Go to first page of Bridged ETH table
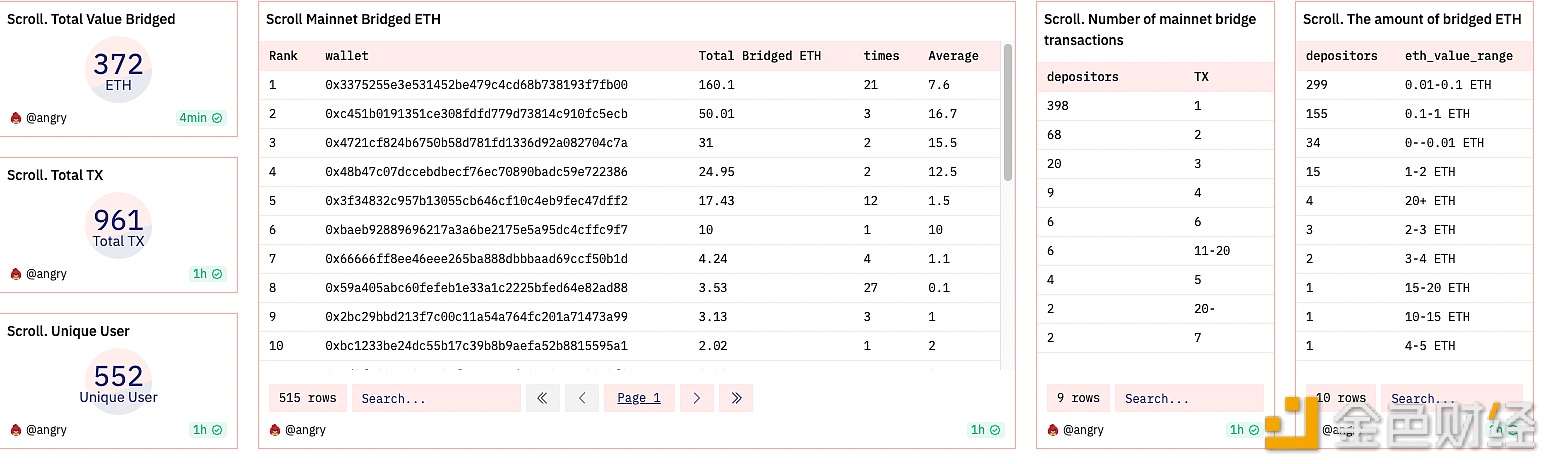The height and width of the screenshot is (464, 1550). 542,398
